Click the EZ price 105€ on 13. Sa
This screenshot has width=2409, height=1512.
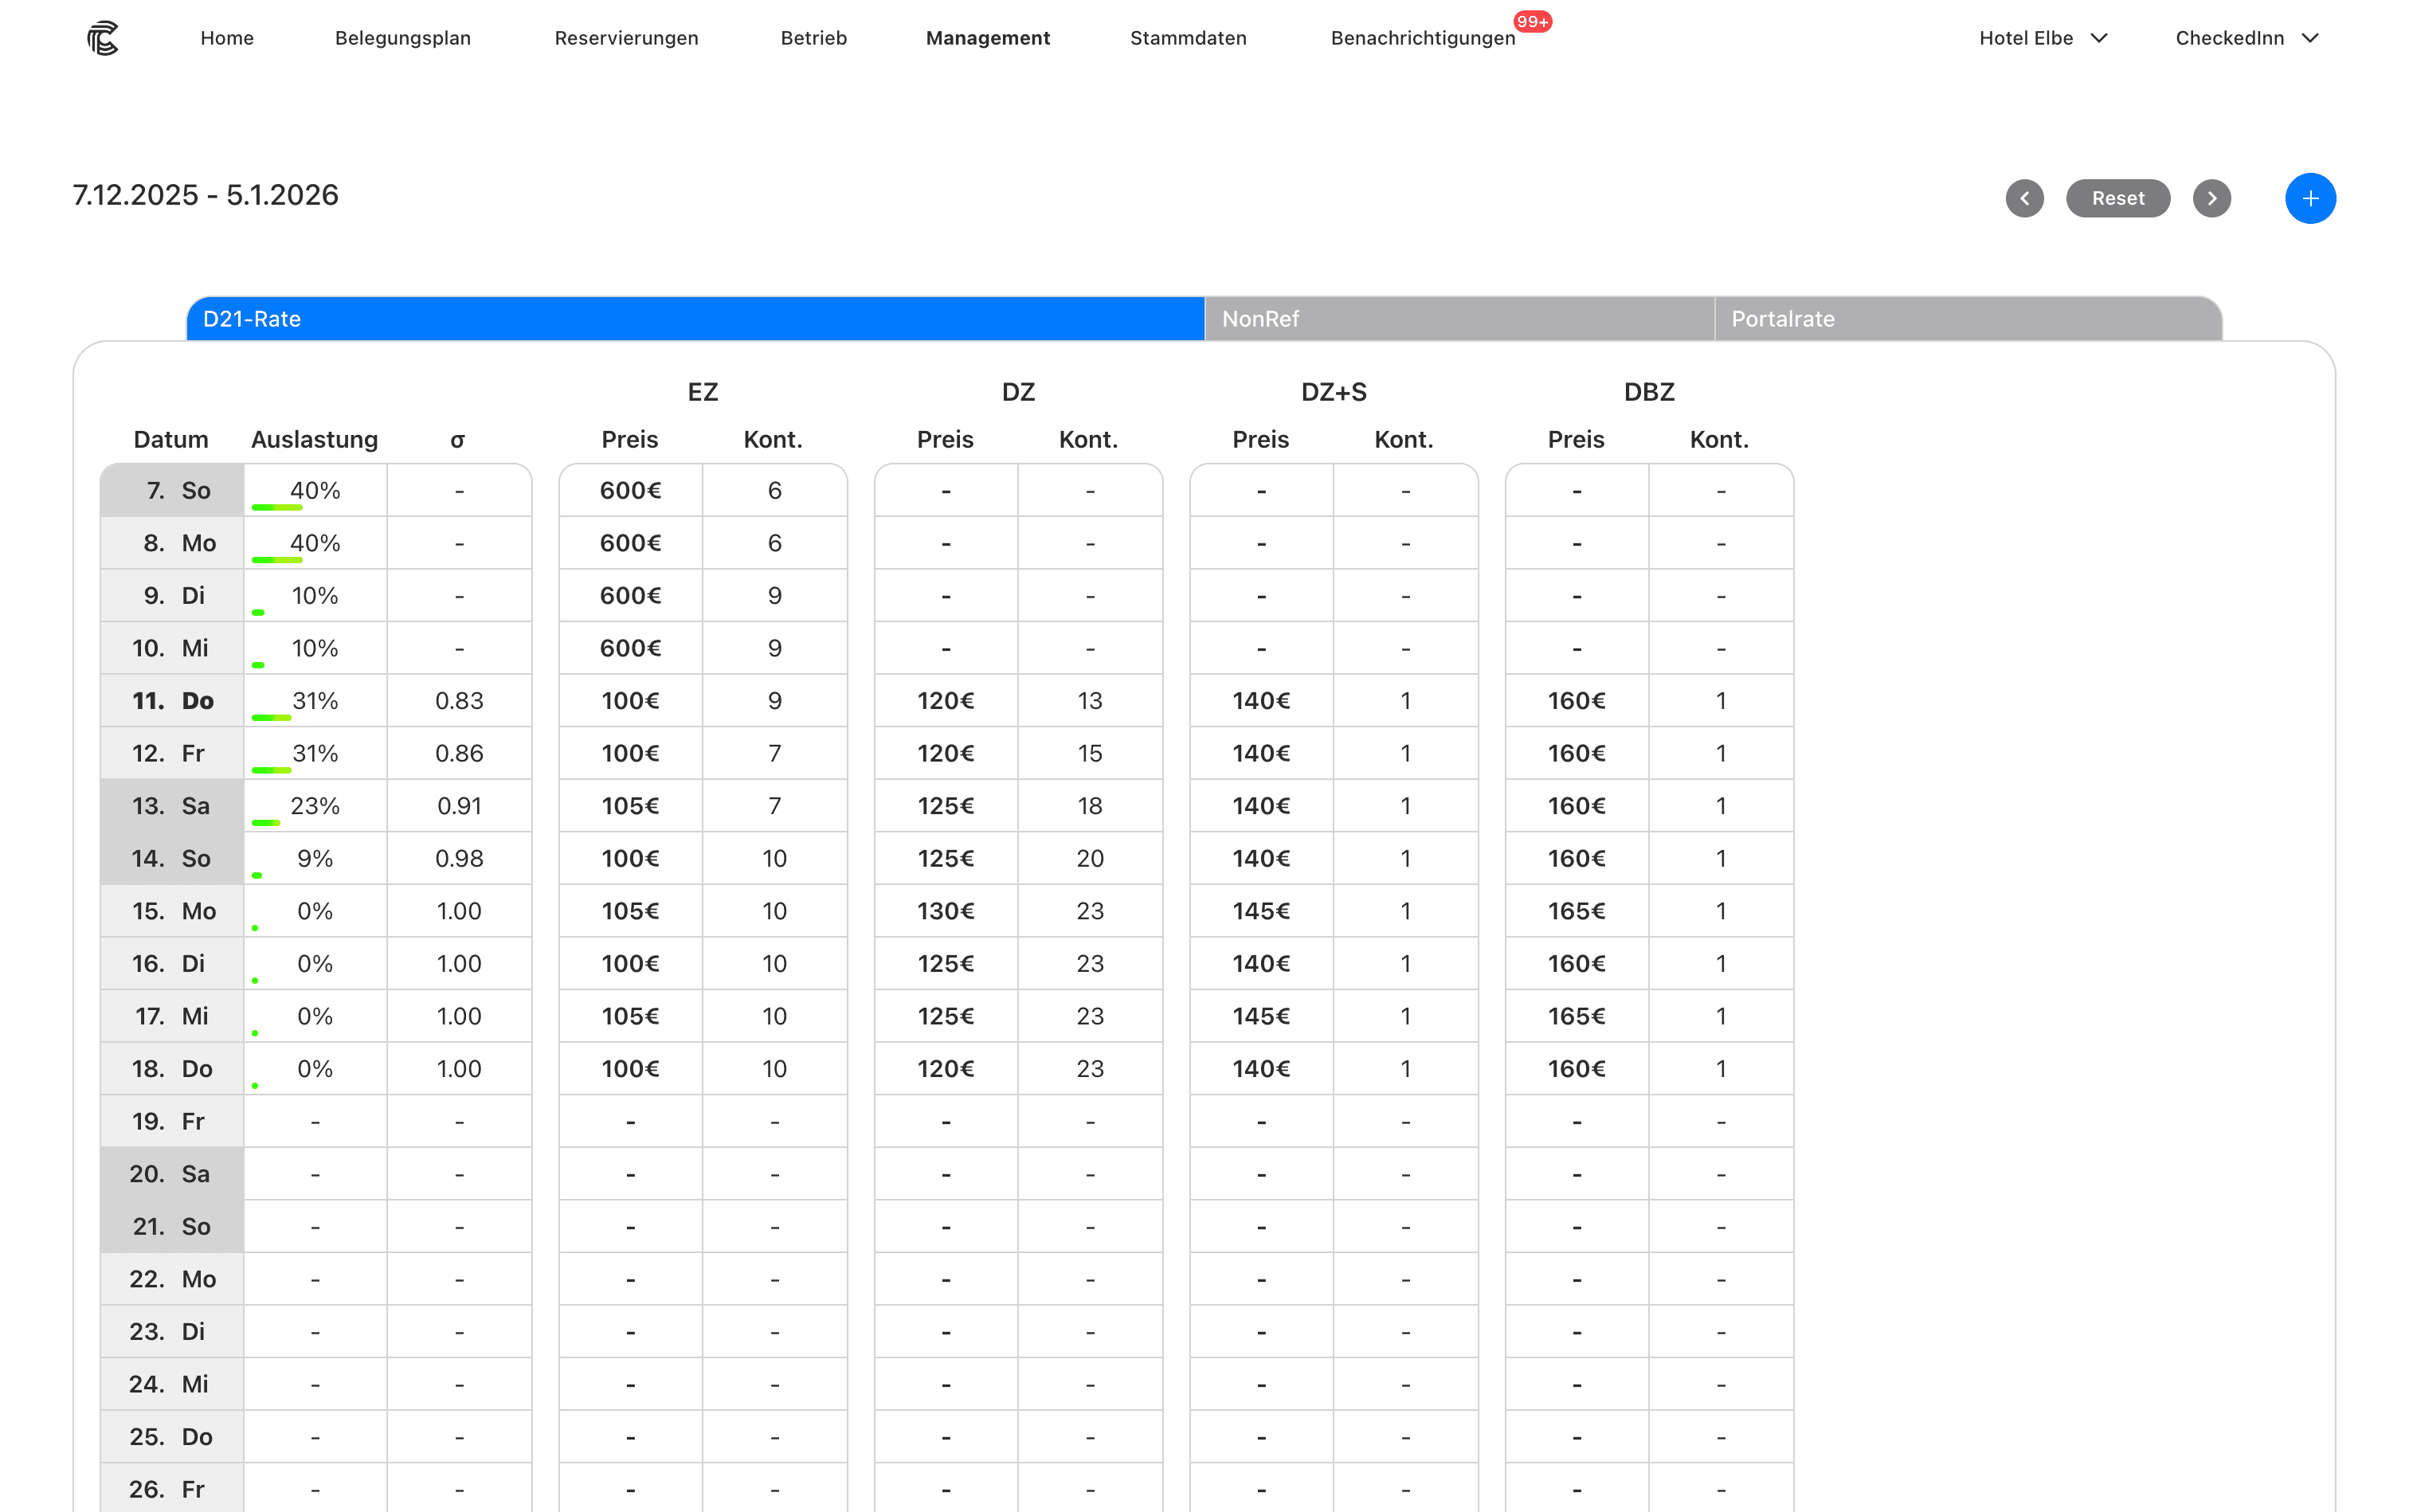coord(630,806)
